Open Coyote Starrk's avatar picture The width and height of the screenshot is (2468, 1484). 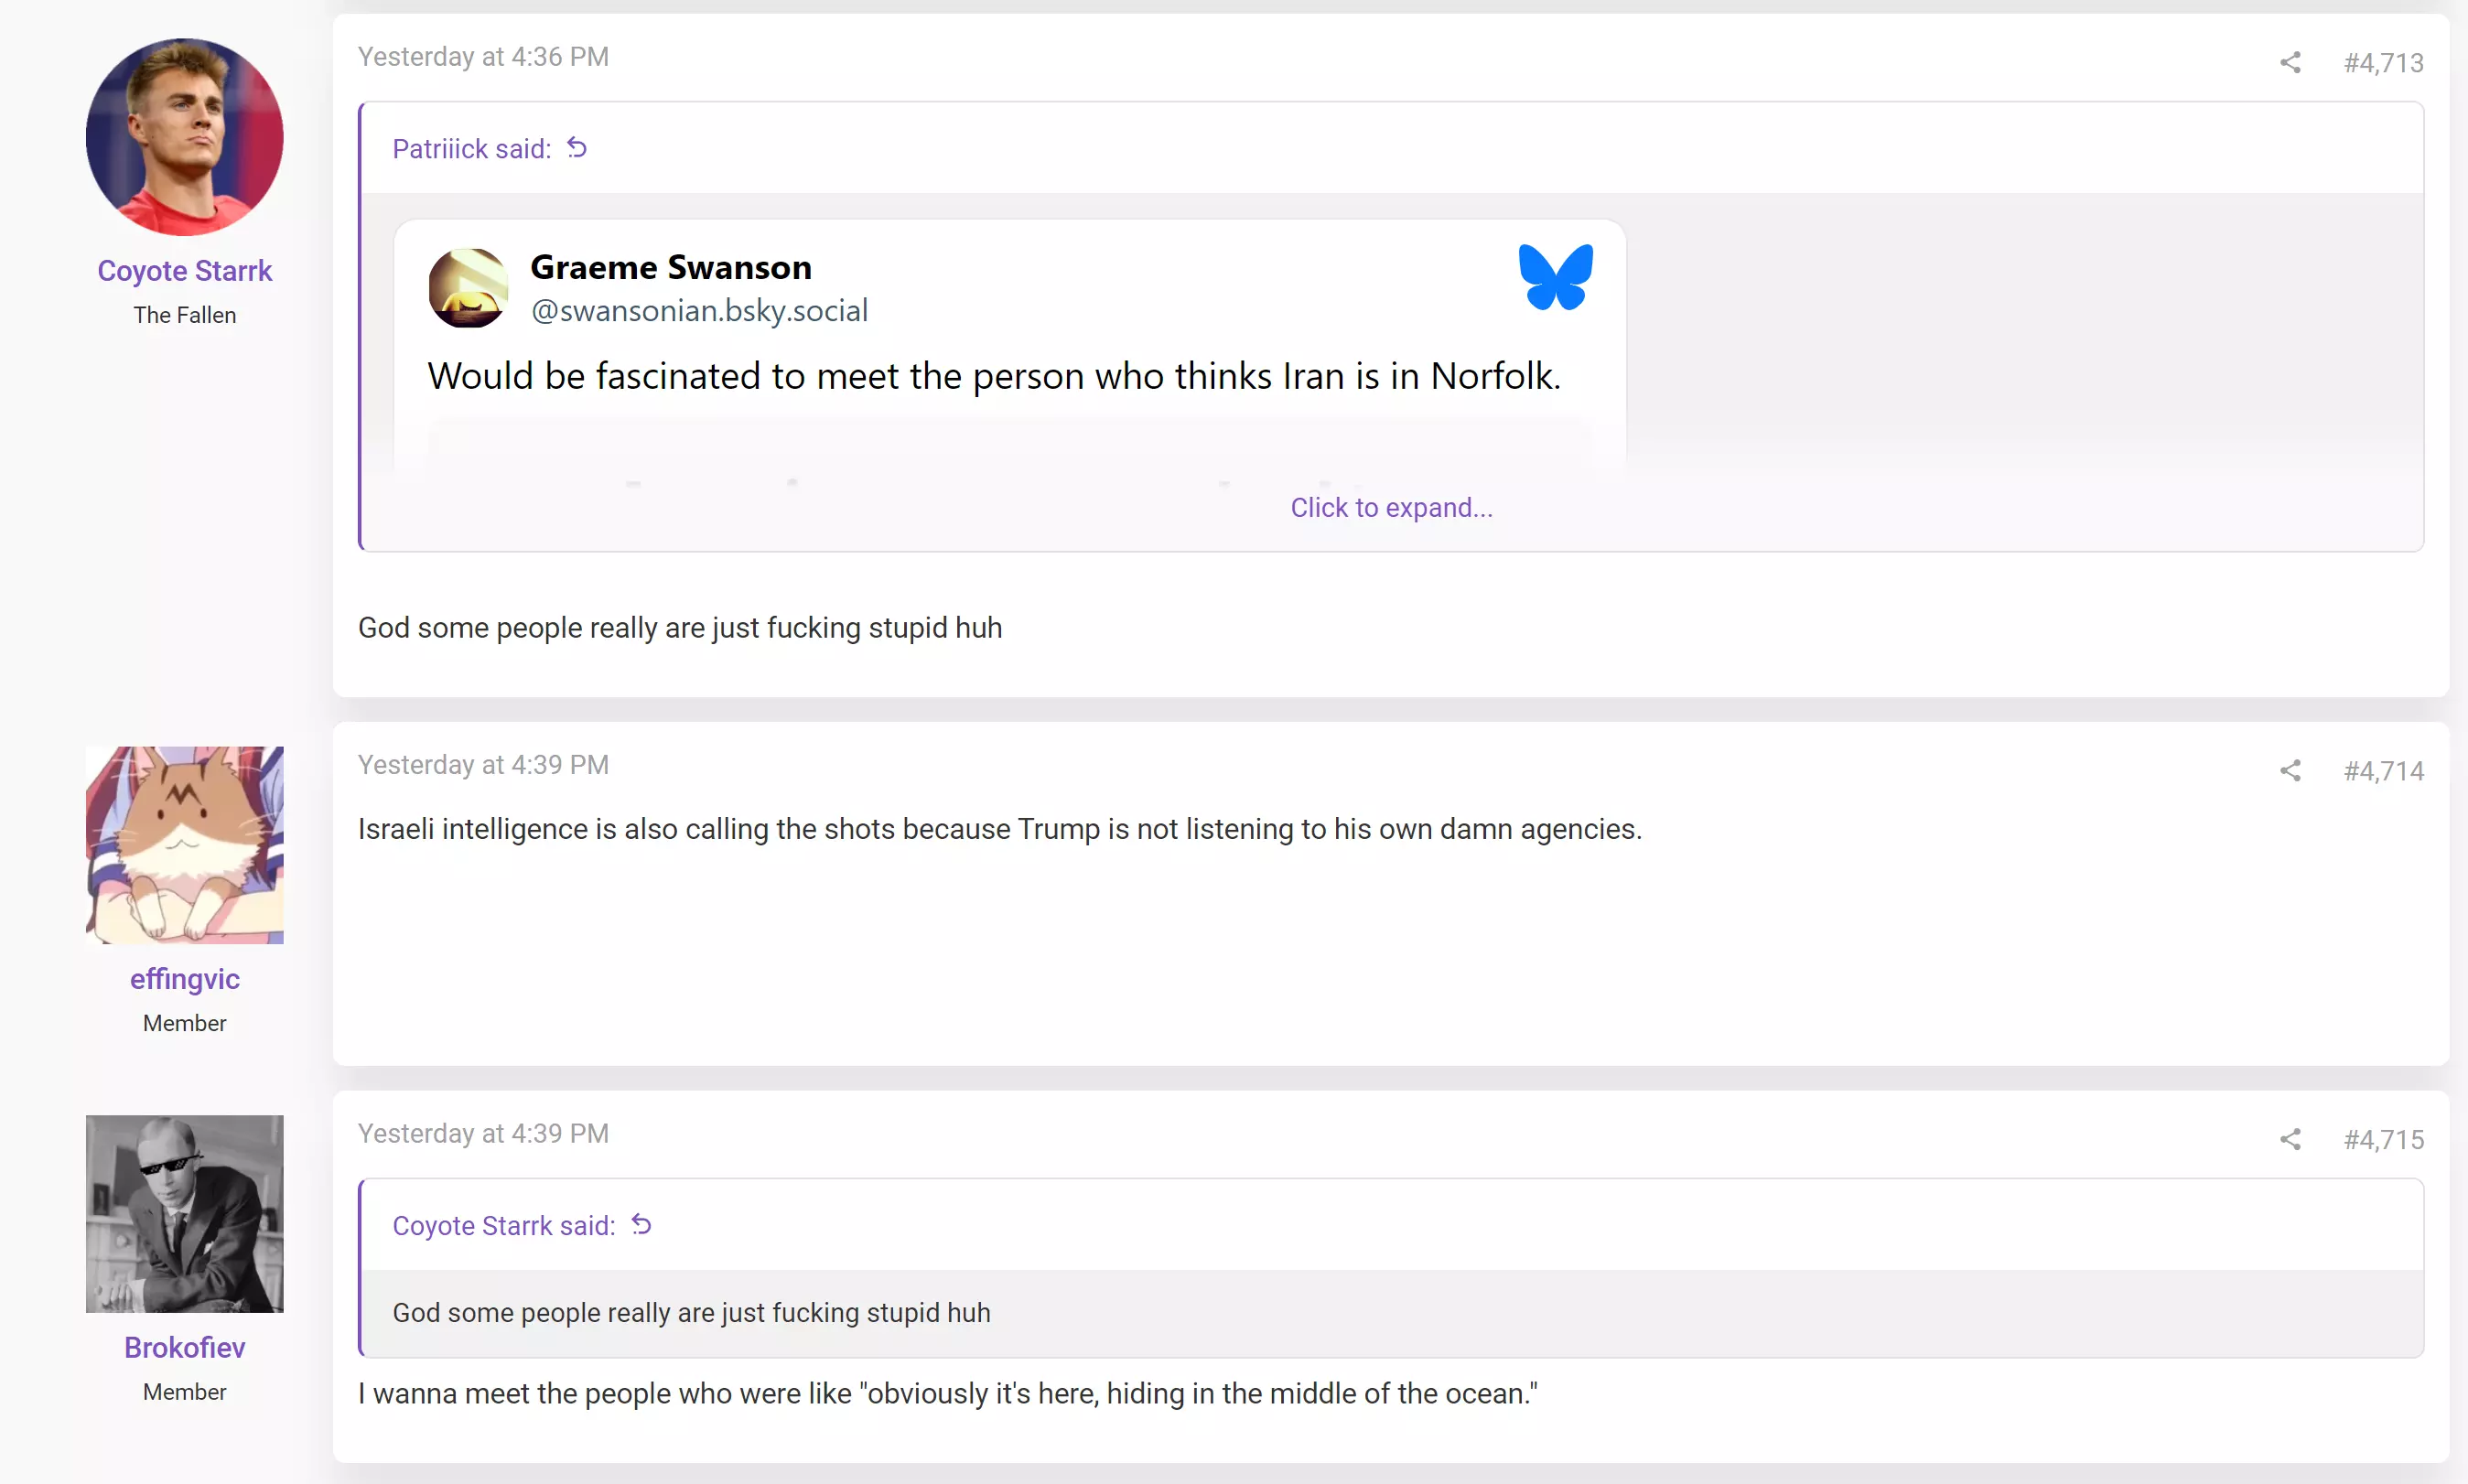[x=185, y=137]
